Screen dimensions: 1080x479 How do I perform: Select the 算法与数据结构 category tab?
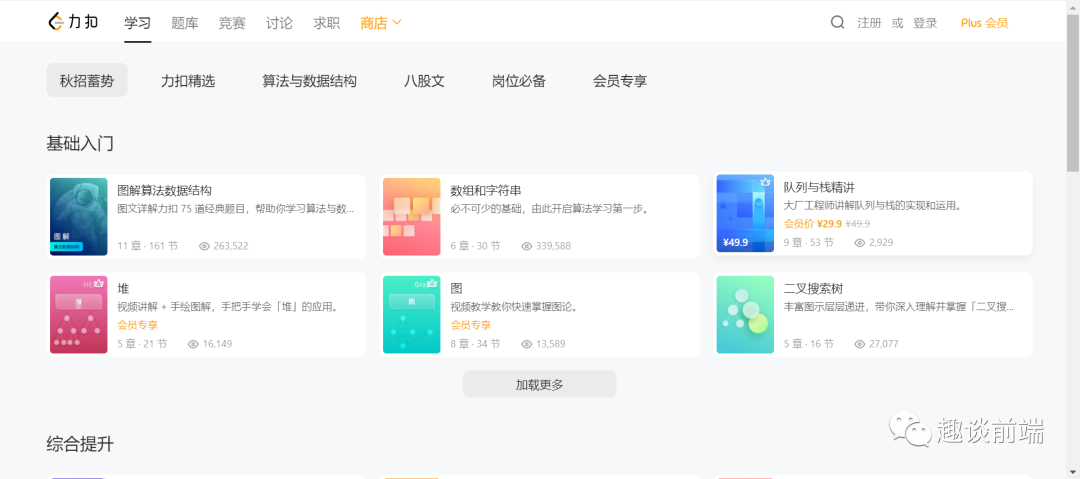click(309, 81)
